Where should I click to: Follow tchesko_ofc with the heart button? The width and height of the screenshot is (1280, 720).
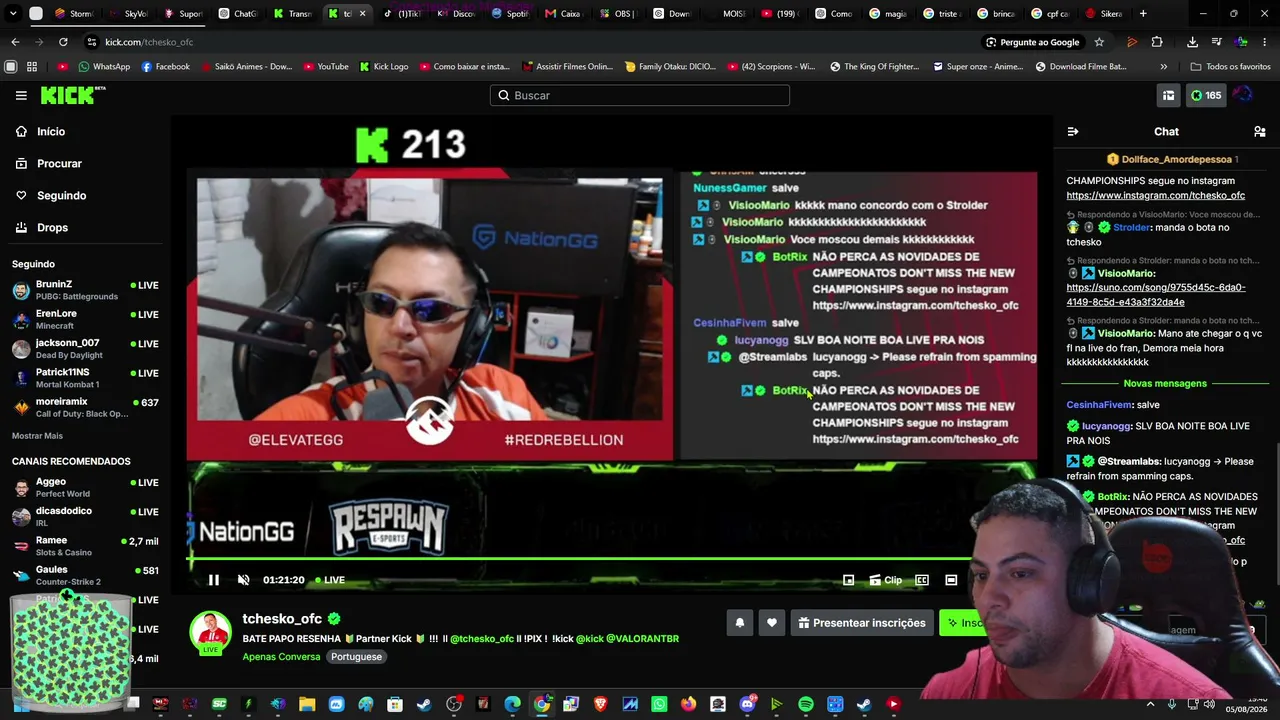coord(772,623)
